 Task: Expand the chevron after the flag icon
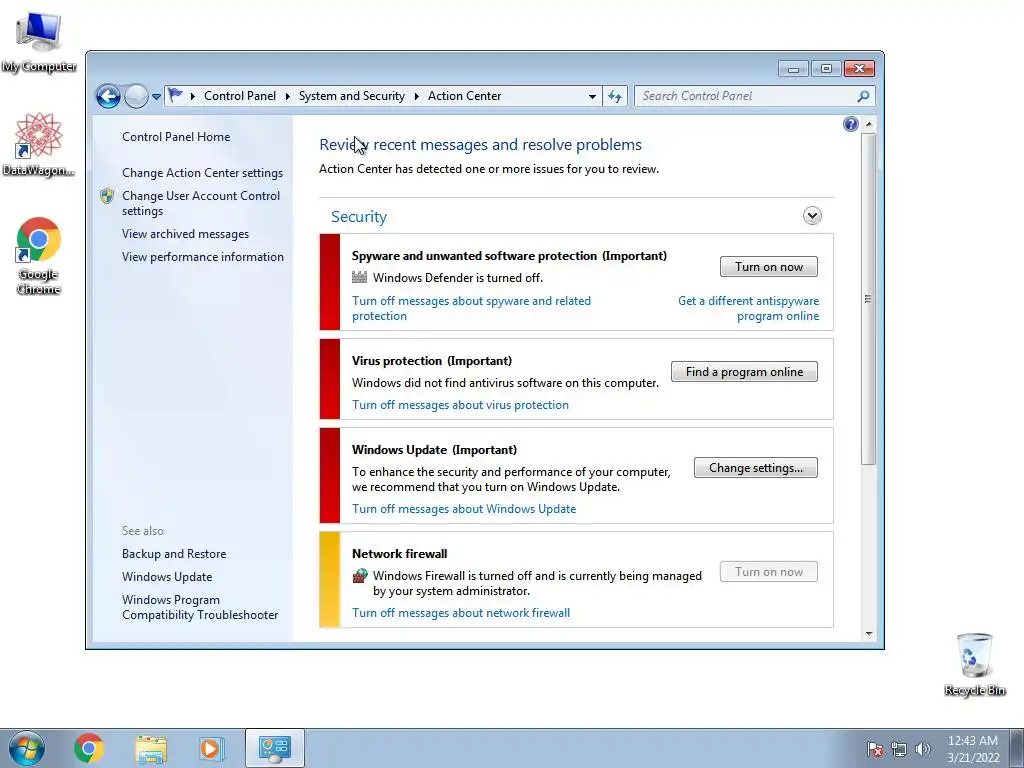point(193,96)
